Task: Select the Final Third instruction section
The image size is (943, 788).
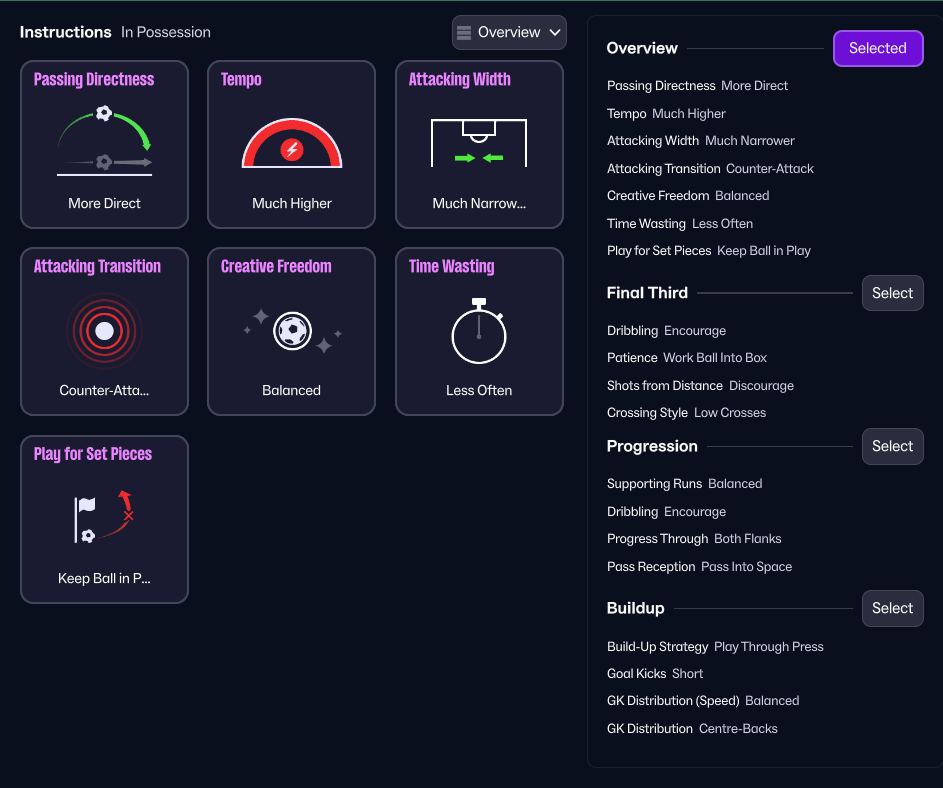Action: click(x=892, y=293)
